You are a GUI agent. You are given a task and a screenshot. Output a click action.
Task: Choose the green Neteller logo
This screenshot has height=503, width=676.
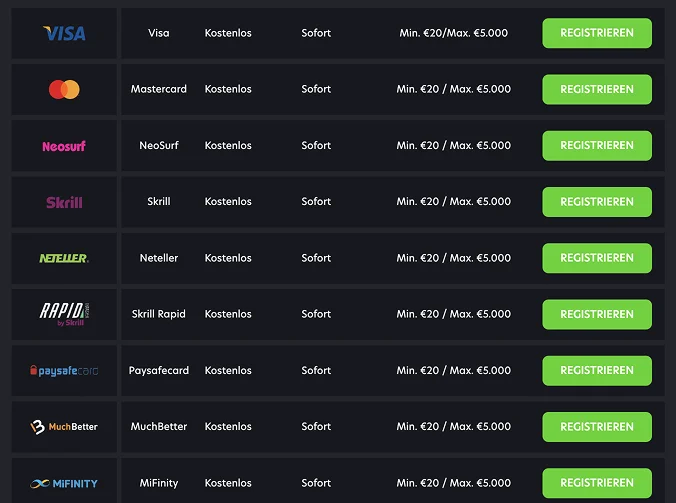64,258
